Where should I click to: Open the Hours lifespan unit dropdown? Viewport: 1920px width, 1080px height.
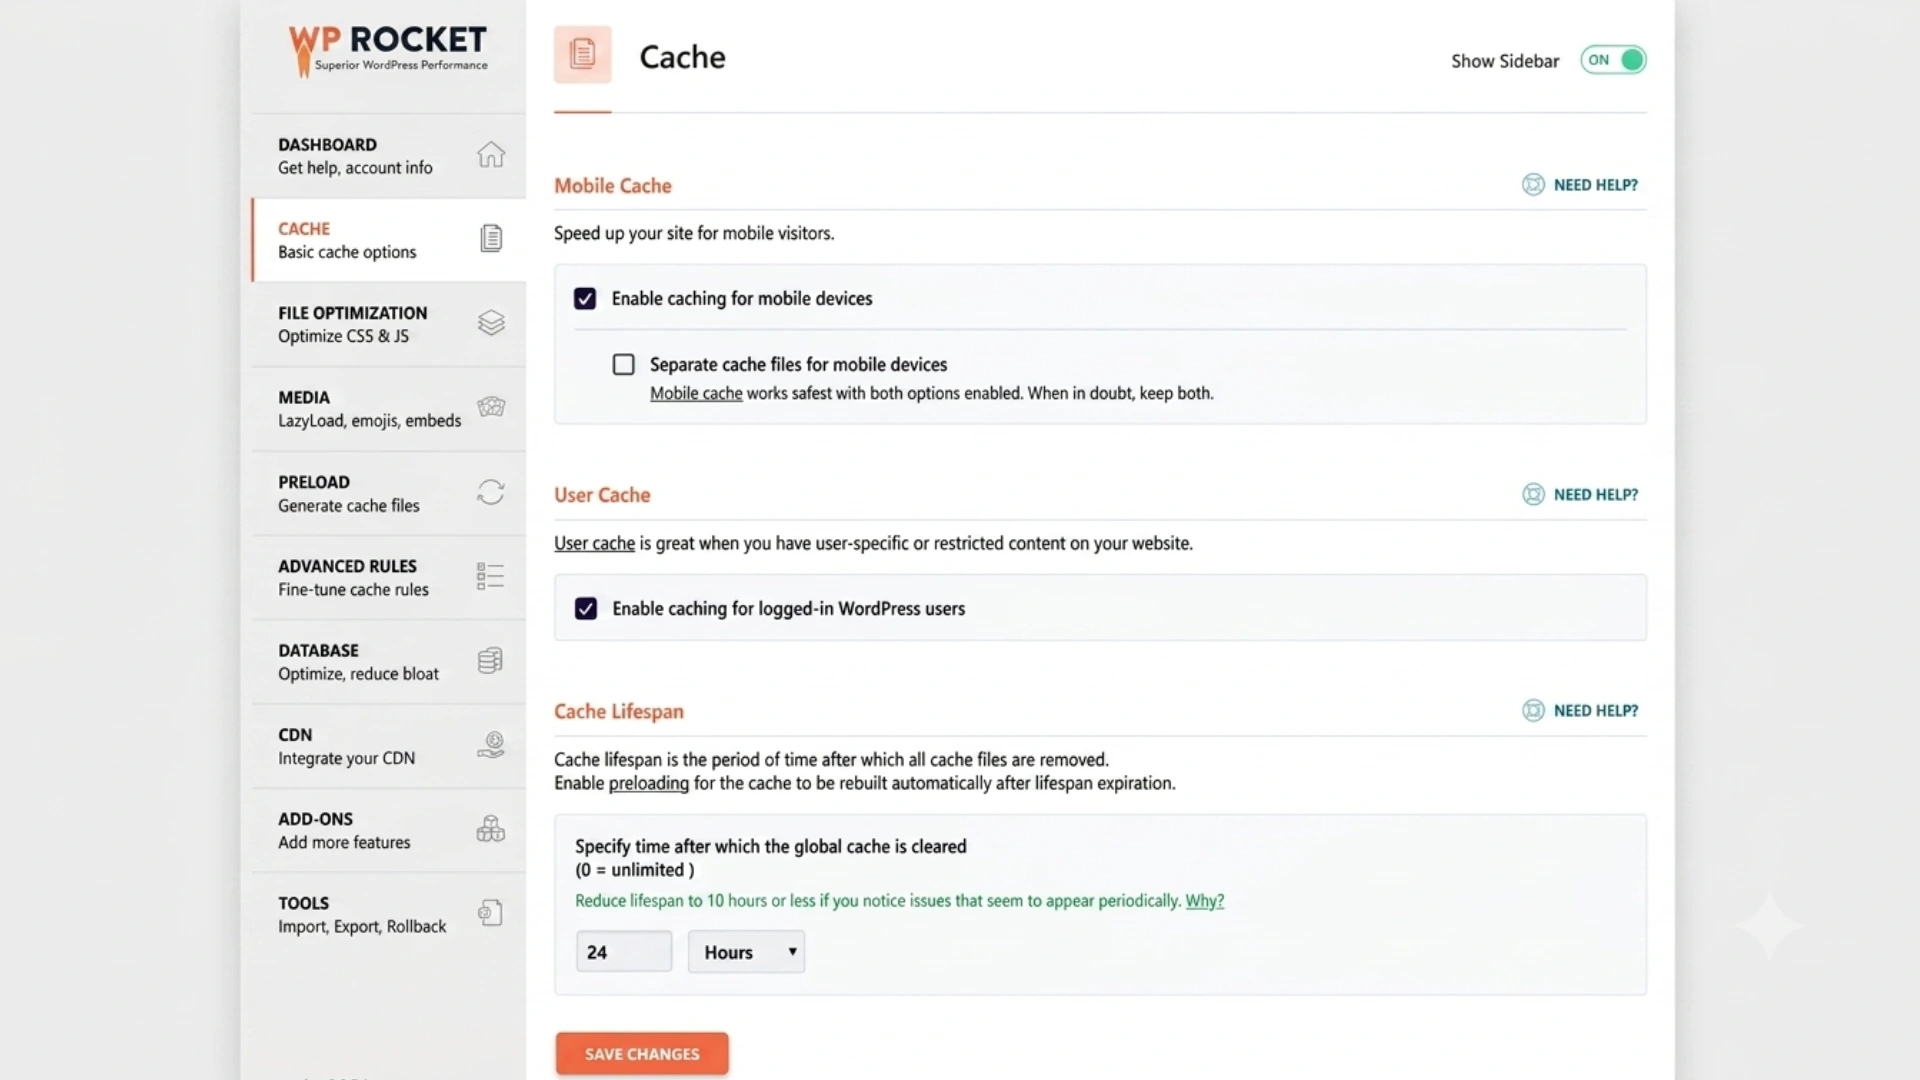pos(746,952)
